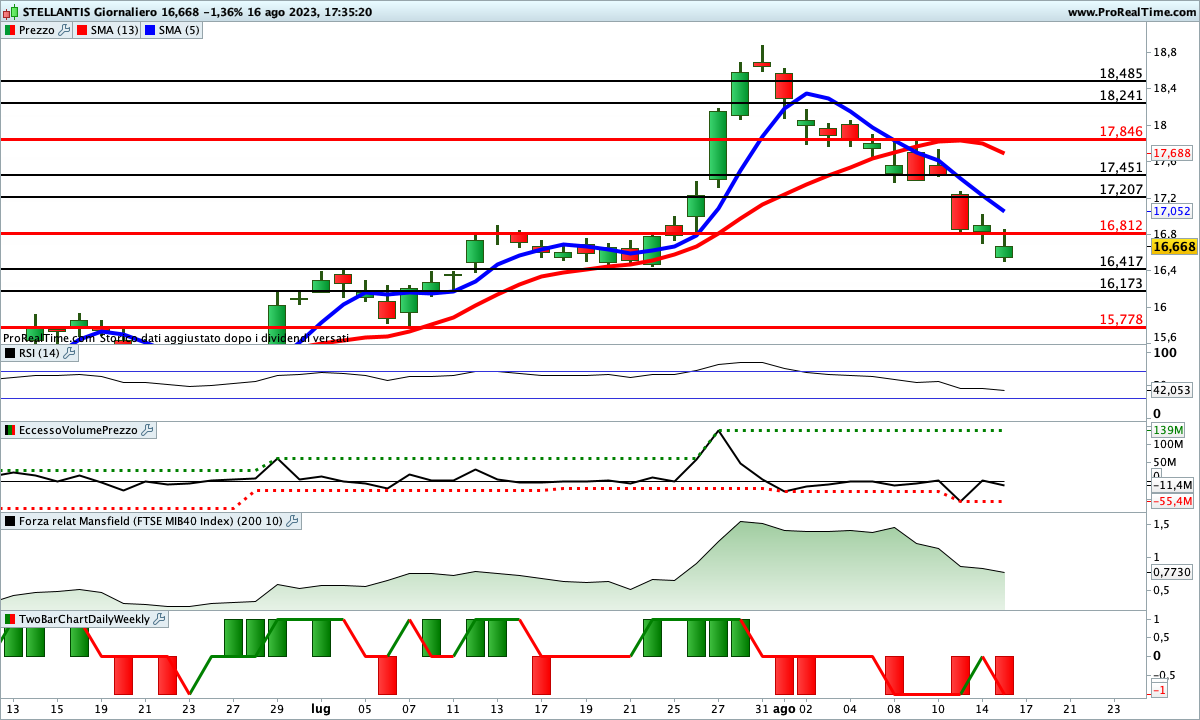This screenshot has height=720, width=1200.
Task: Select the EccessoVolumePrezzo panel label
Action: click(x=79, y=430)
